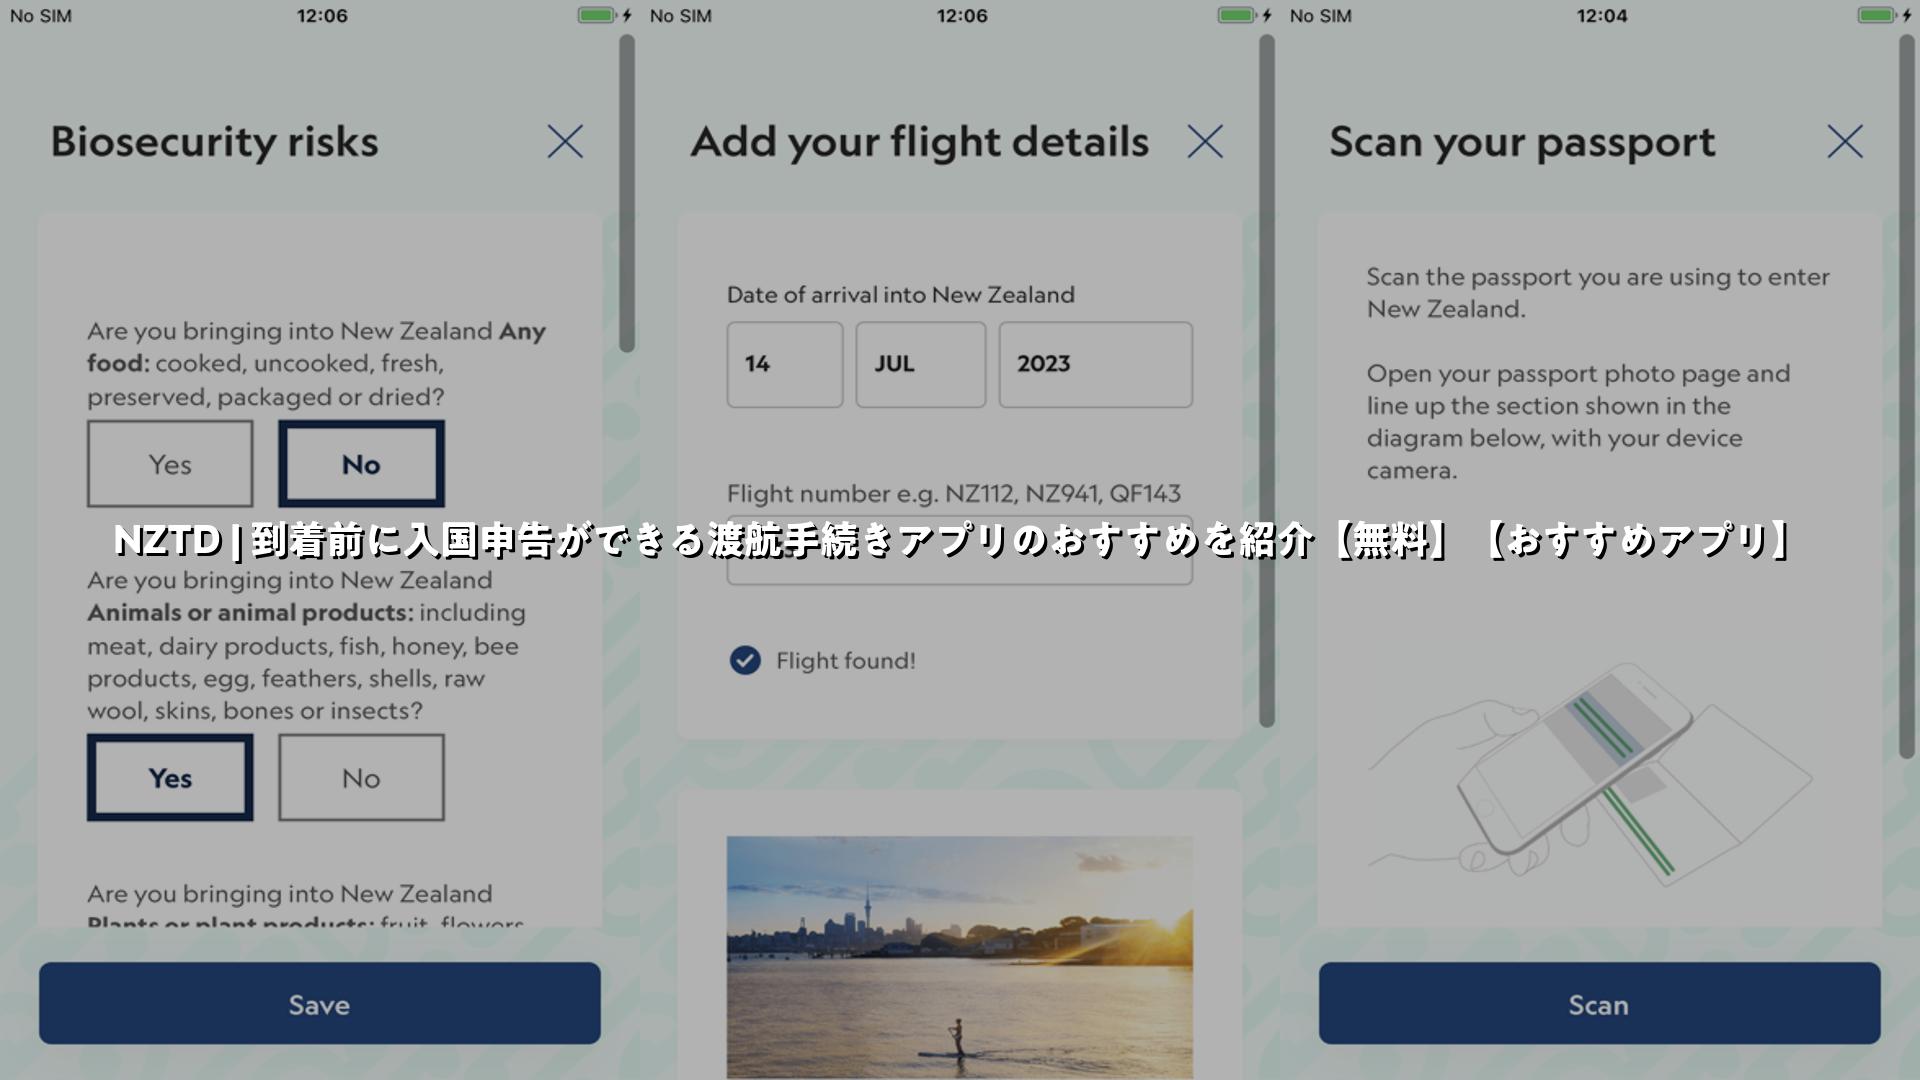Screen dimensions: 1920x1080
Task: Open the arrival day field showing 14
Action: click(785, 364)
